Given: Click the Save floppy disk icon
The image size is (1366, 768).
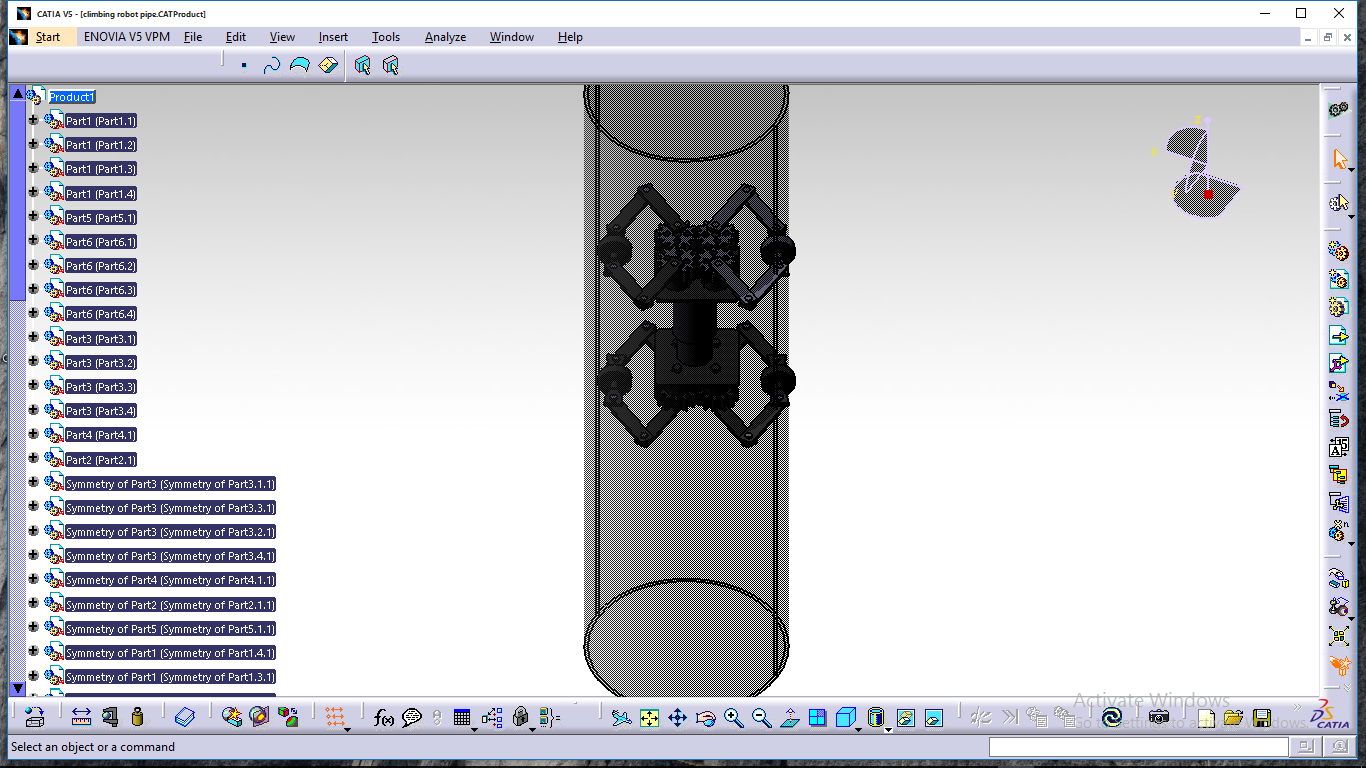Looking at the screenshot, I should coord(1261,717).
